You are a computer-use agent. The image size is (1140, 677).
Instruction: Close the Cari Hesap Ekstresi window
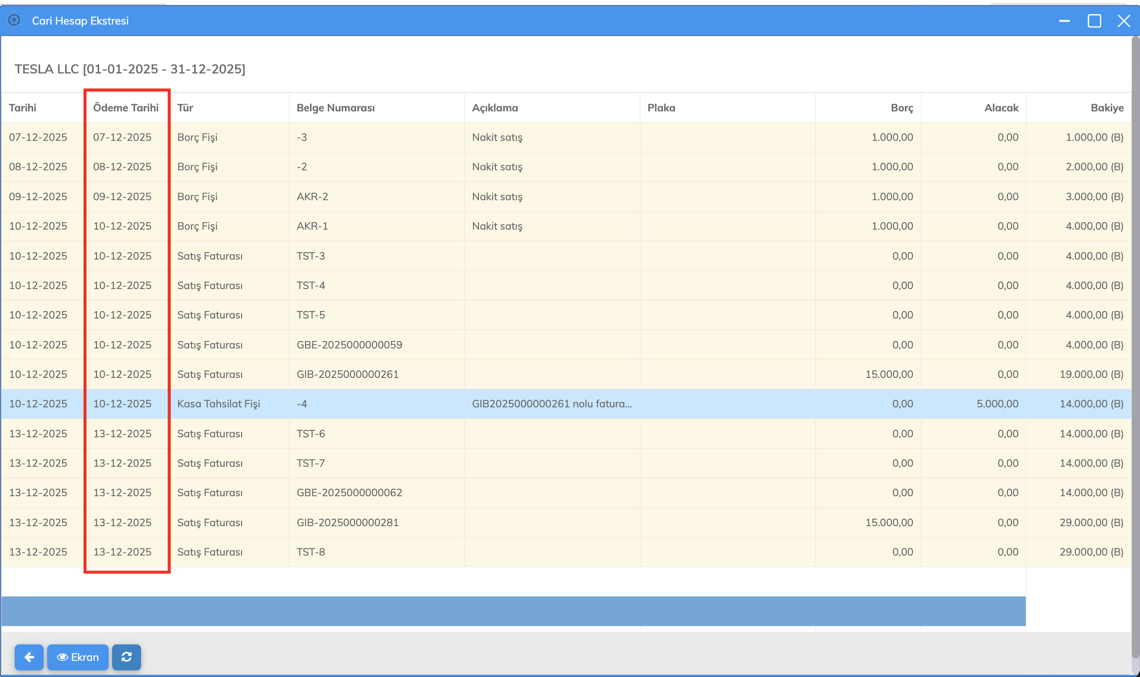(1124, 21)
